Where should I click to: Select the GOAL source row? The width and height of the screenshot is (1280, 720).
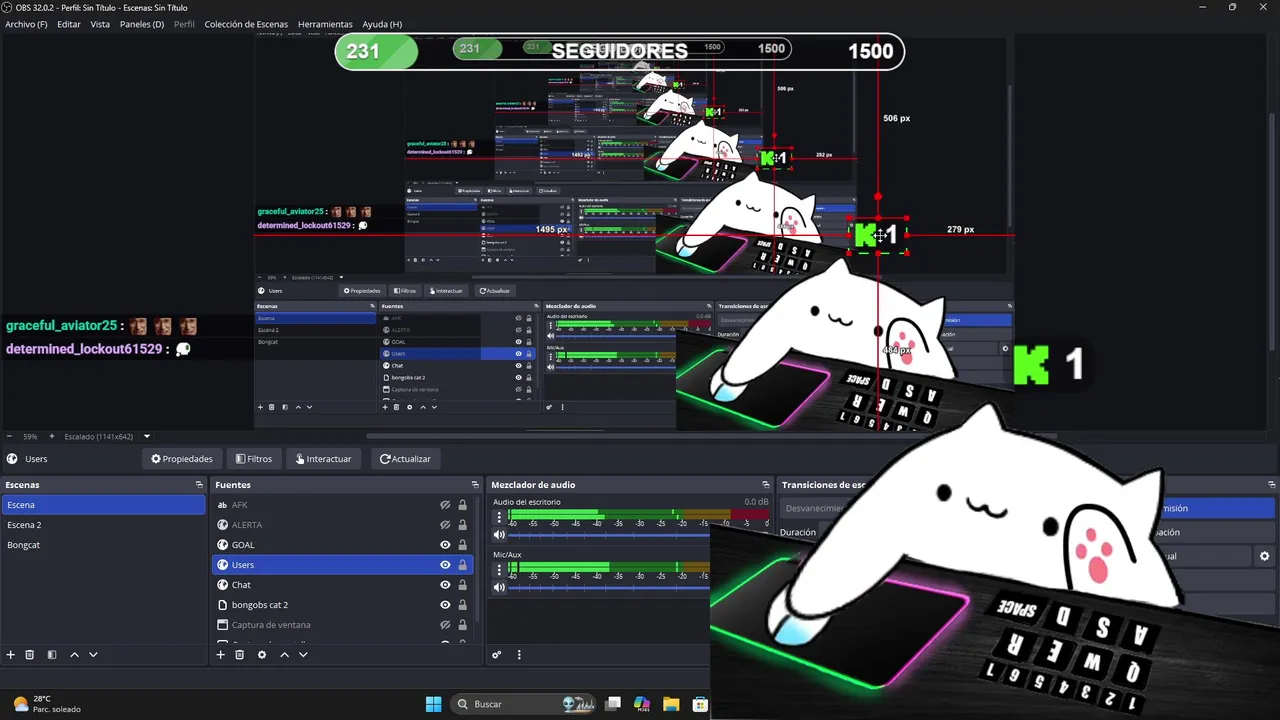(341, 545)
